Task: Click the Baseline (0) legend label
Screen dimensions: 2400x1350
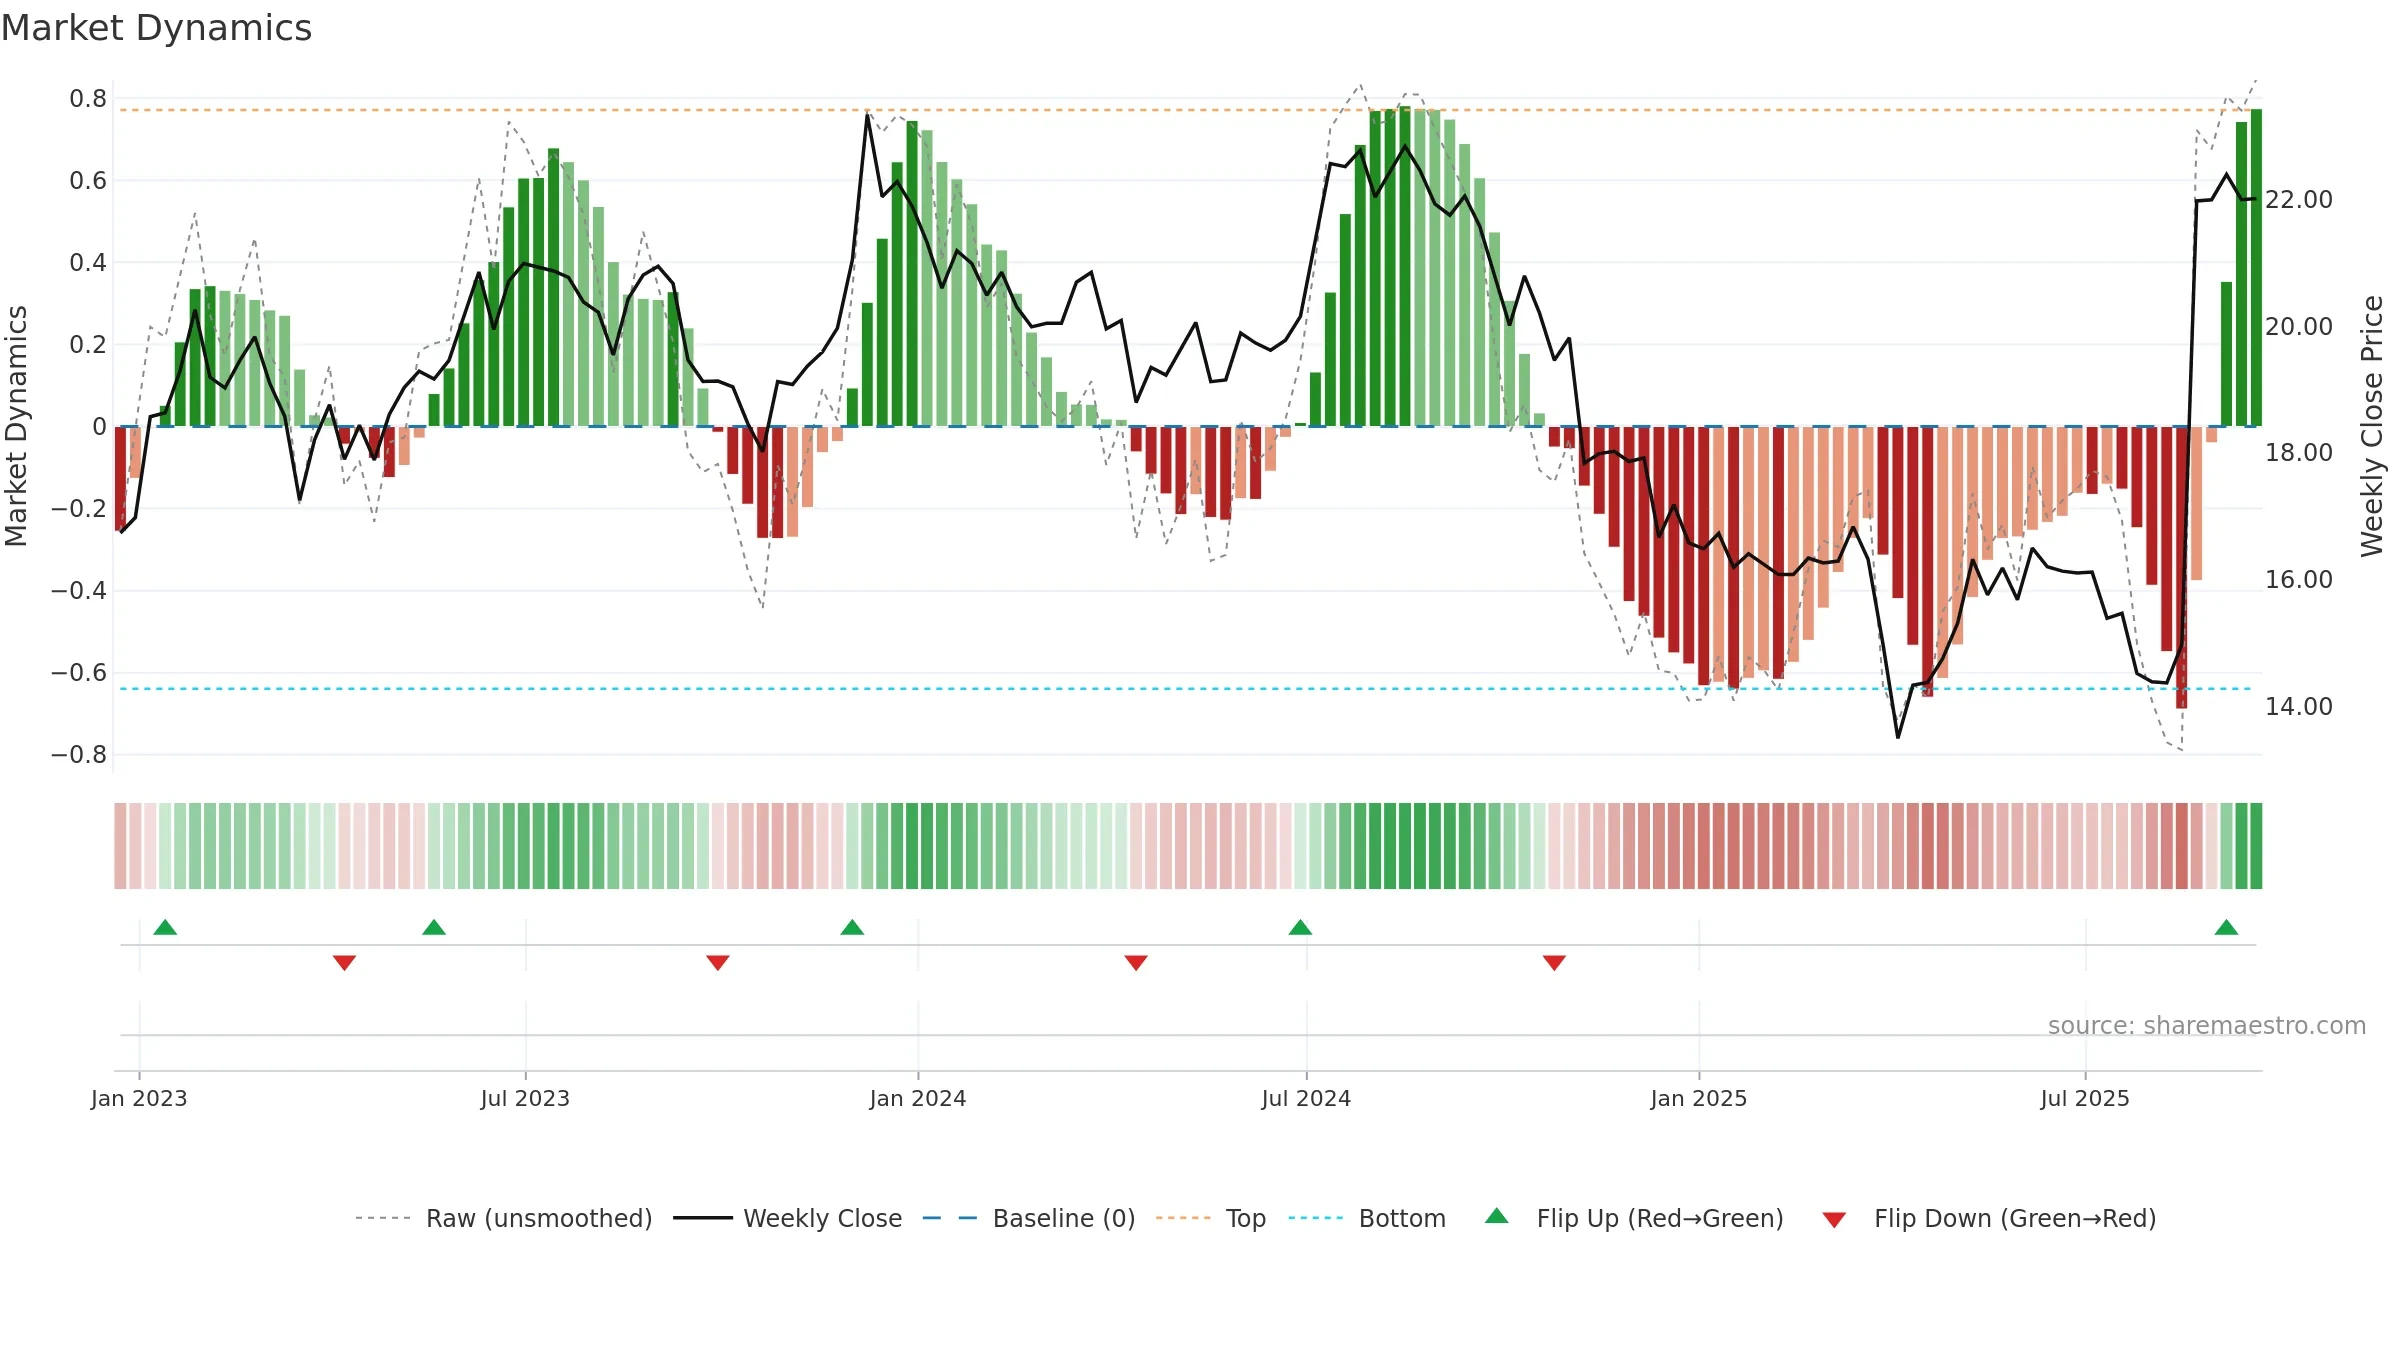Action: 1064,1218
